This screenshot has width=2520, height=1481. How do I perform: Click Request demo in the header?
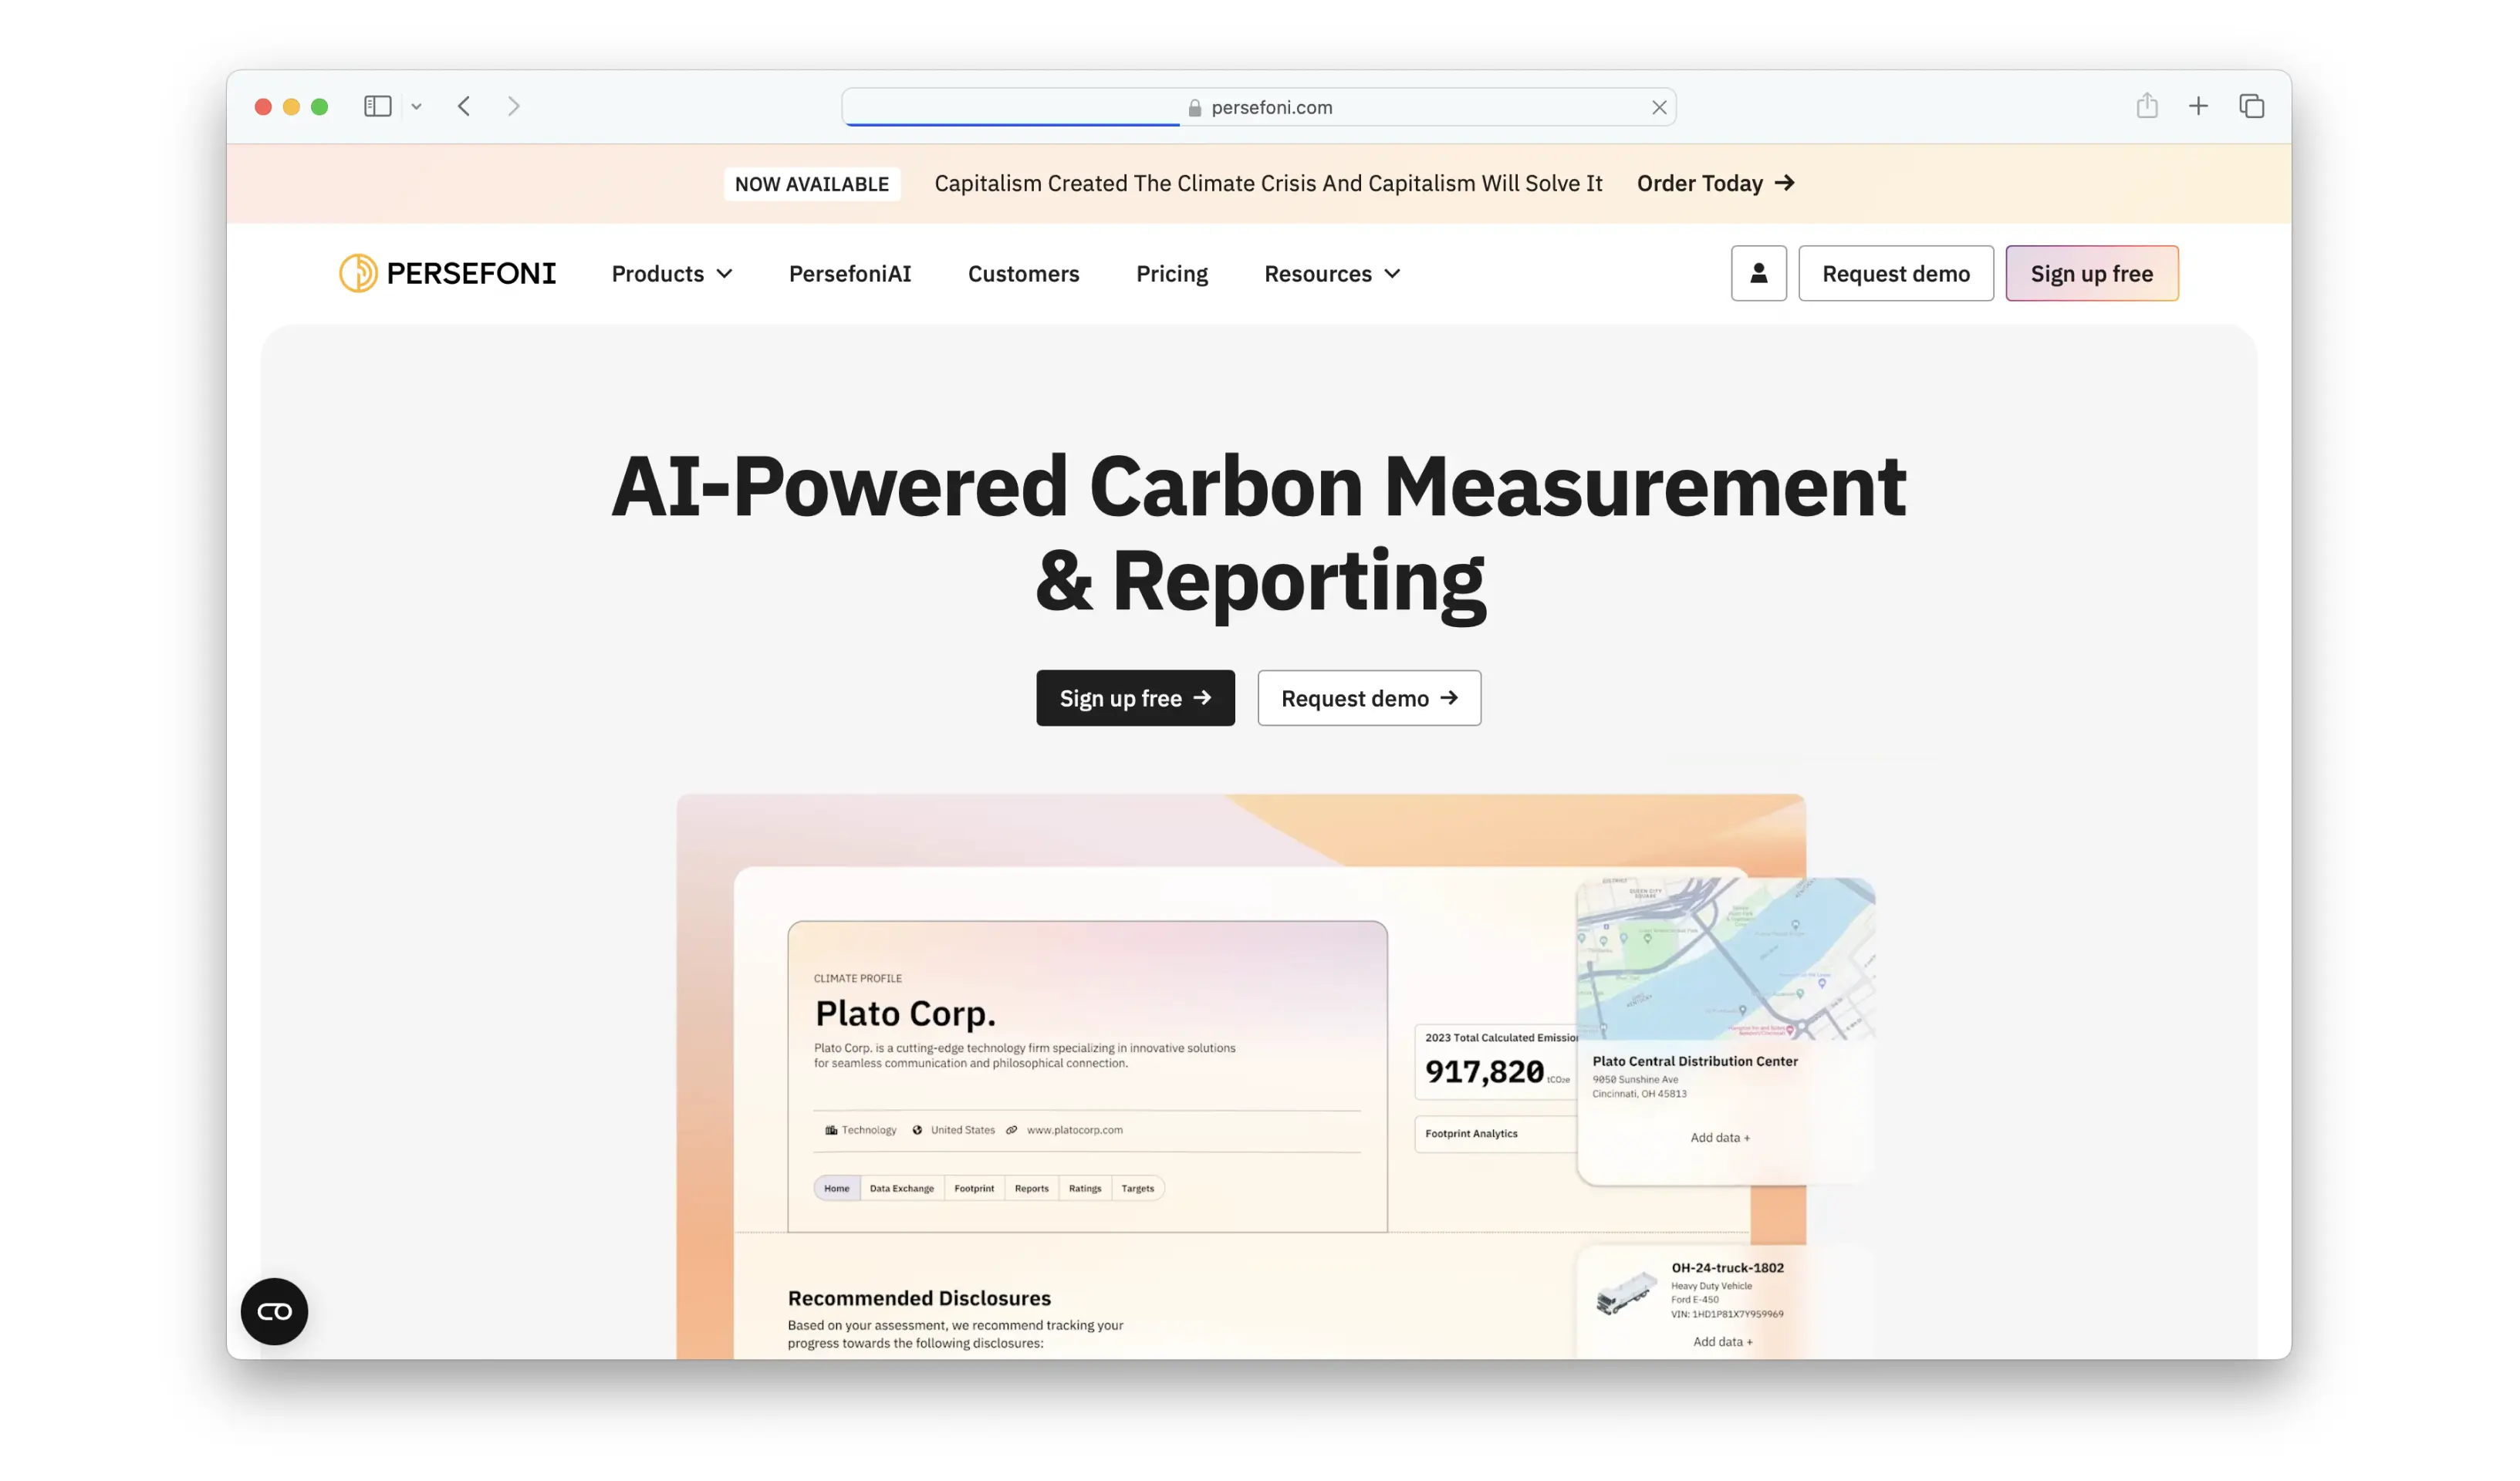[1895, 273]
